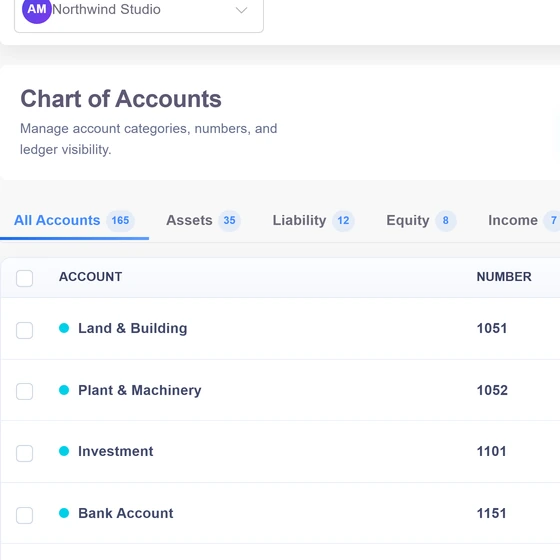Click the Chart of Accounts heading

pos(121,99)
